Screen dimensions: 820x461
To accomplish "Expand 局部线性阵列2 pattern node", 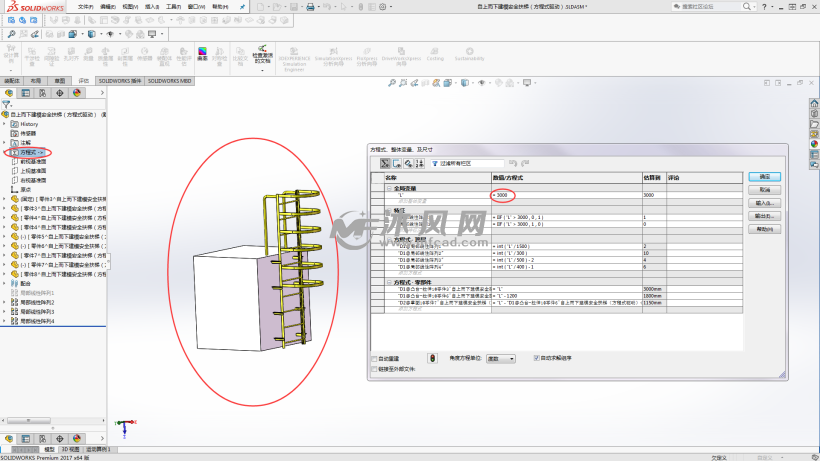I will 5,302.
